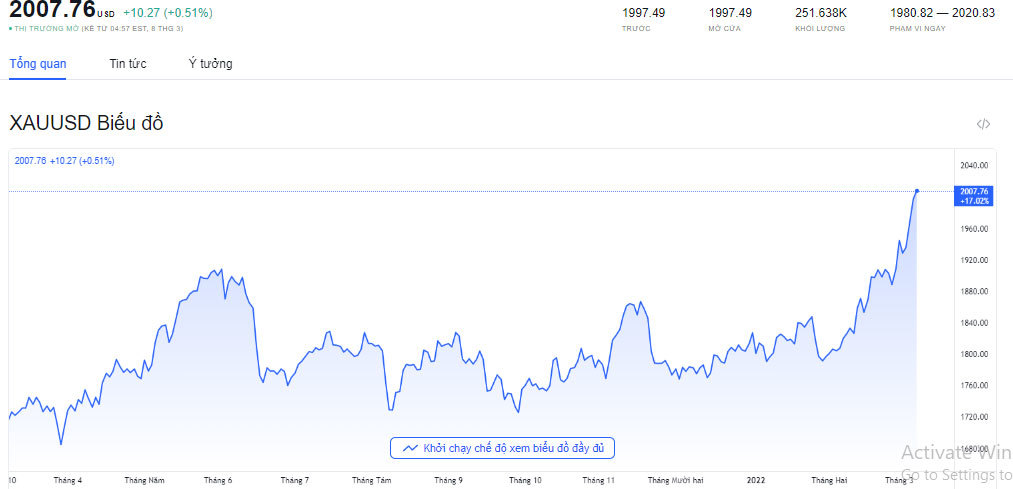Click the large 2007.76 USD price header

(x=52, y=11)
